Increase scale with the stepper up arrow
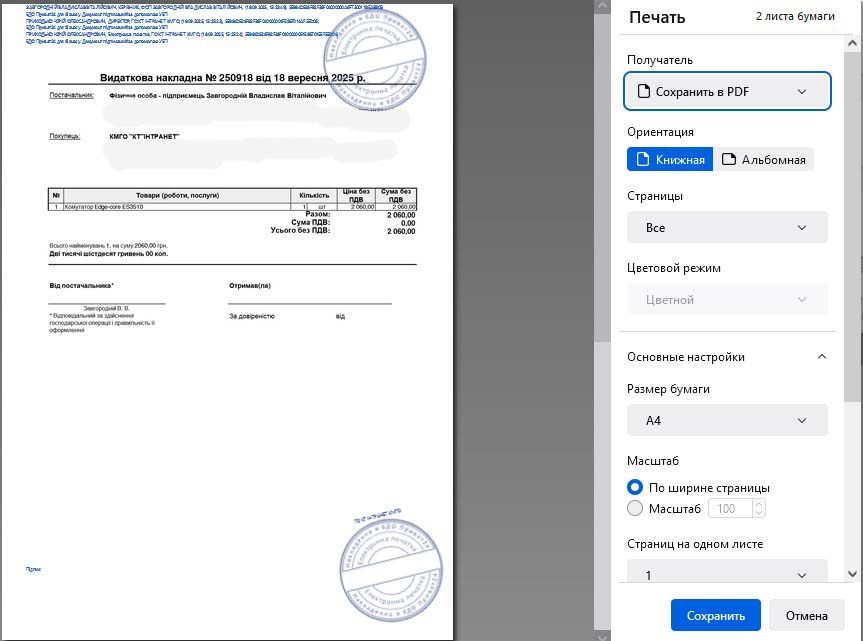This screenshot has height=641, width=863. pyautogui.click(x=759, y=503)
